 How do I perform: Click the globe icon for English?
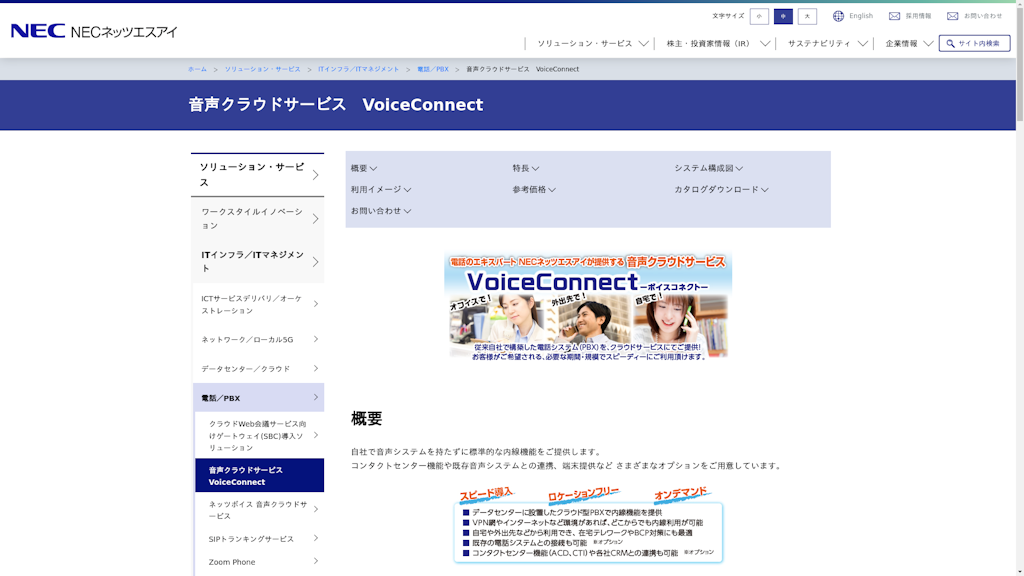point(838,16)
